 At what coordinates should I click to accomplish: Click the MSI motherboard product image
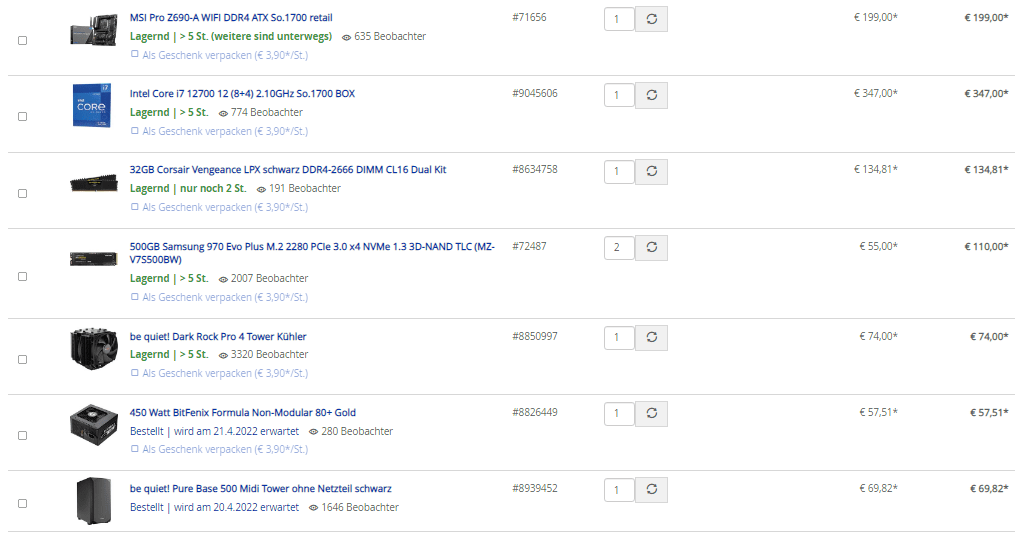click(93, 31)
